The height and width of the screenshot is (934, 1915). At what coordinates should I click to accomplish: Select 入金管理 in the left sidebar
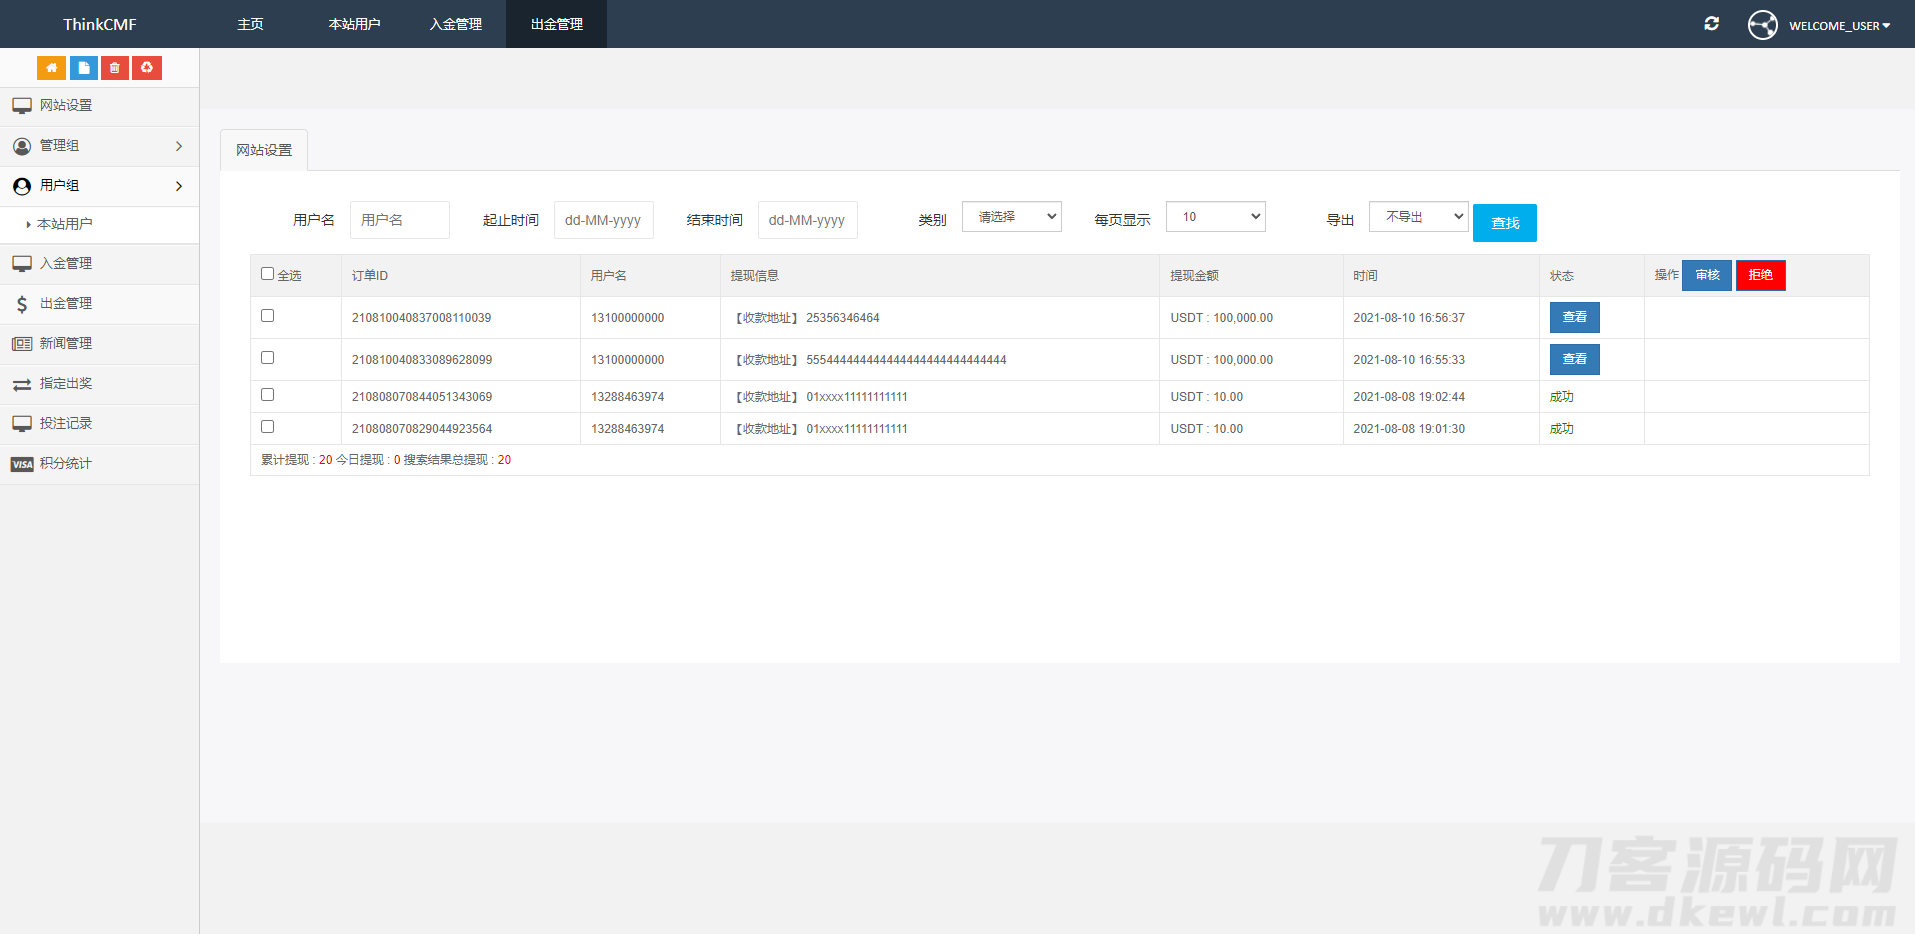pyautogui.click(x=65, y=263)
